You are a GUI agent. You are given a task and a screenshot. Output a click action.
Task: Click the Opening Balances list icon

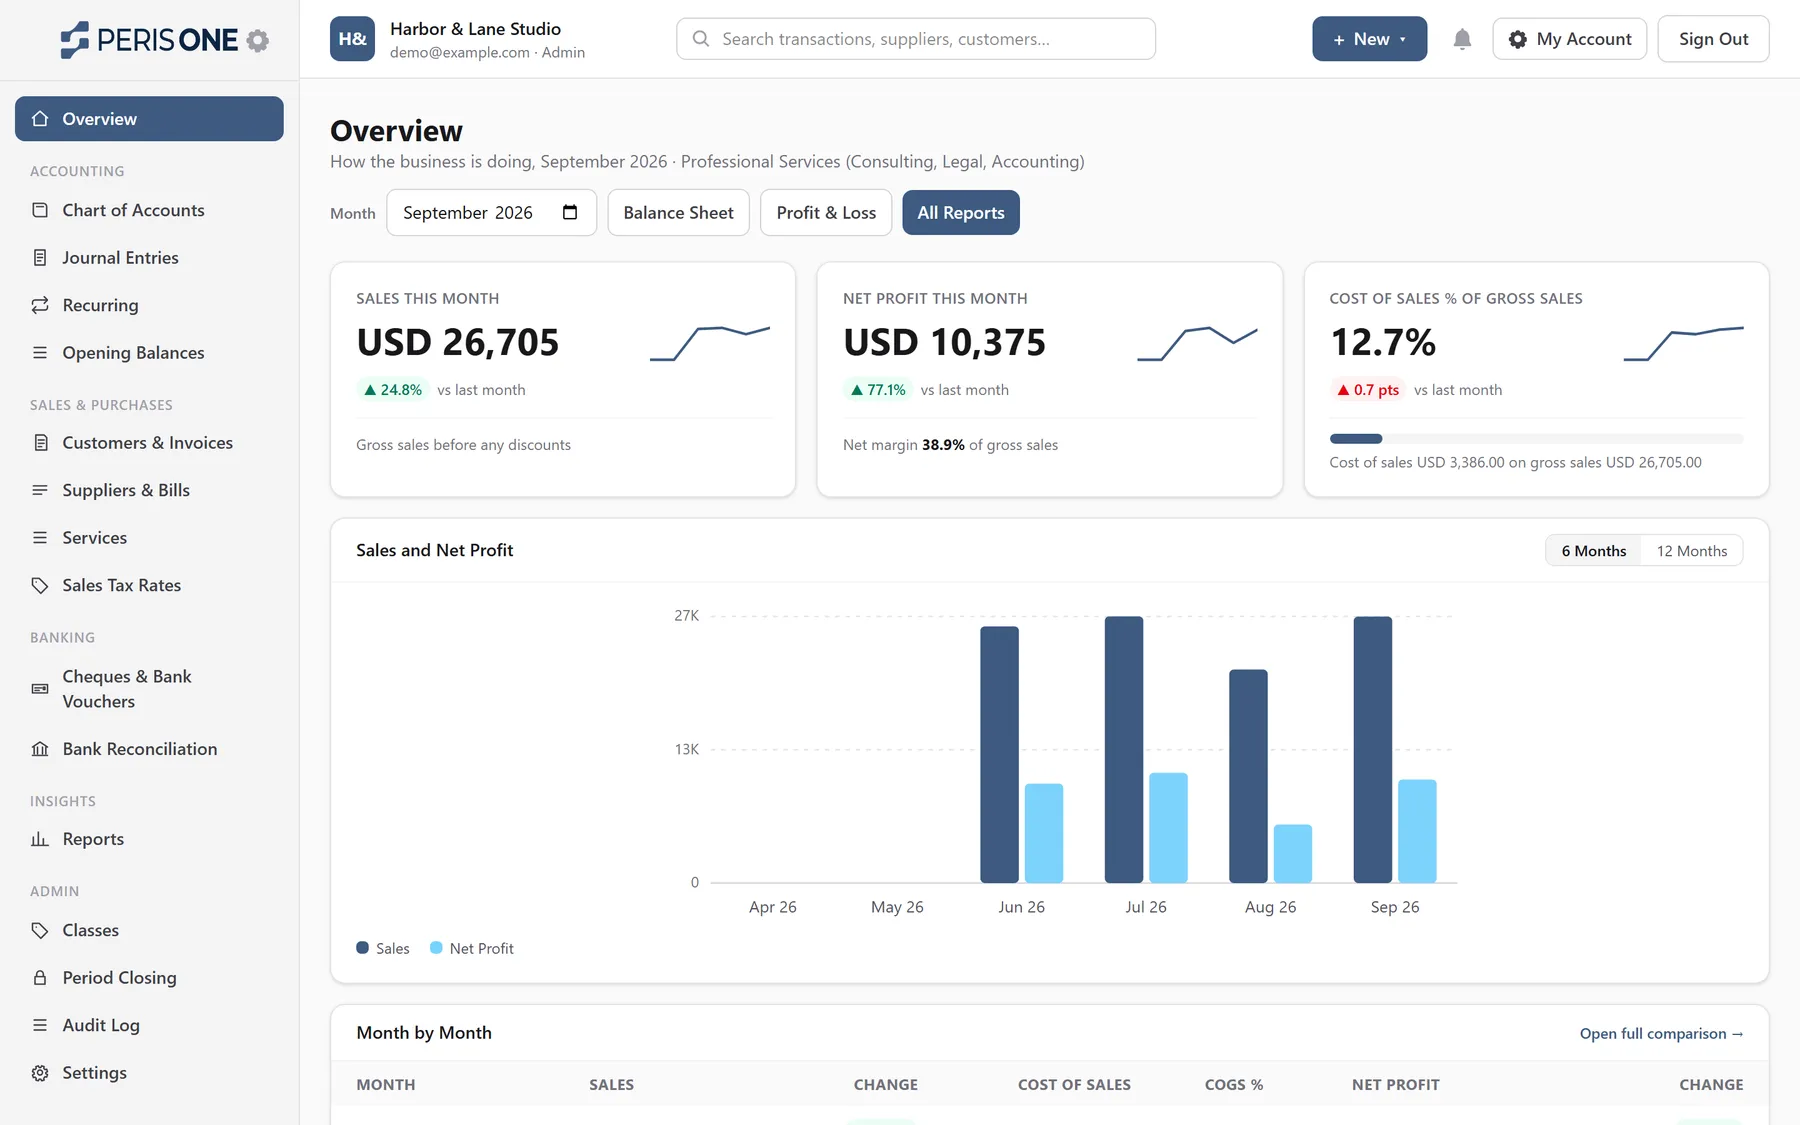tap(40, 352)
